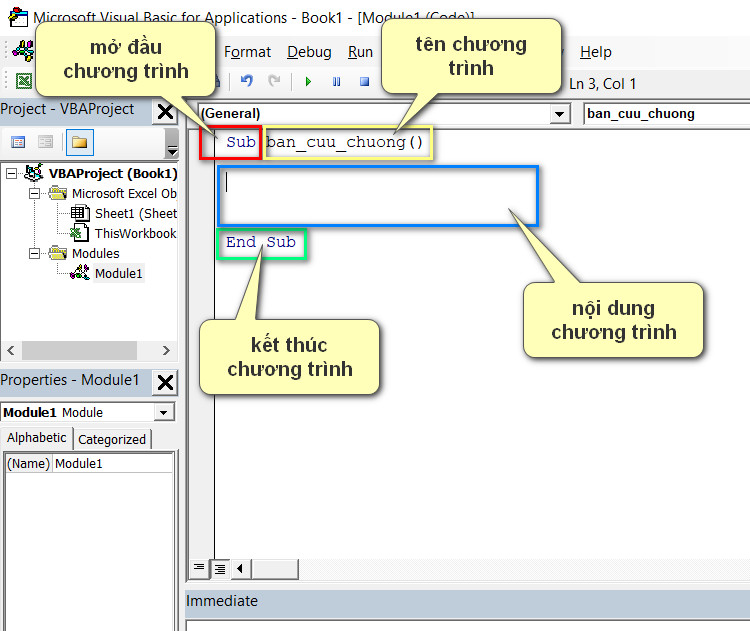Screen dimensions: 750x631
Task: Toggle Procedure View at bottom of code window
Action: (199, 569)
